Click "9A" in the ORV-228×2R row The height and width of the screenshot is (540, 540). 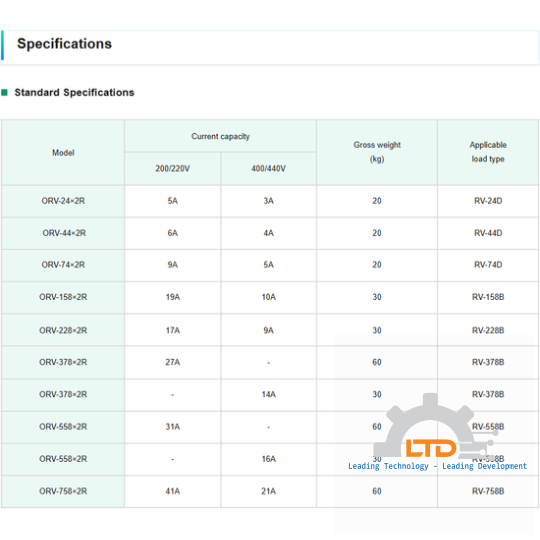[268, 330]
